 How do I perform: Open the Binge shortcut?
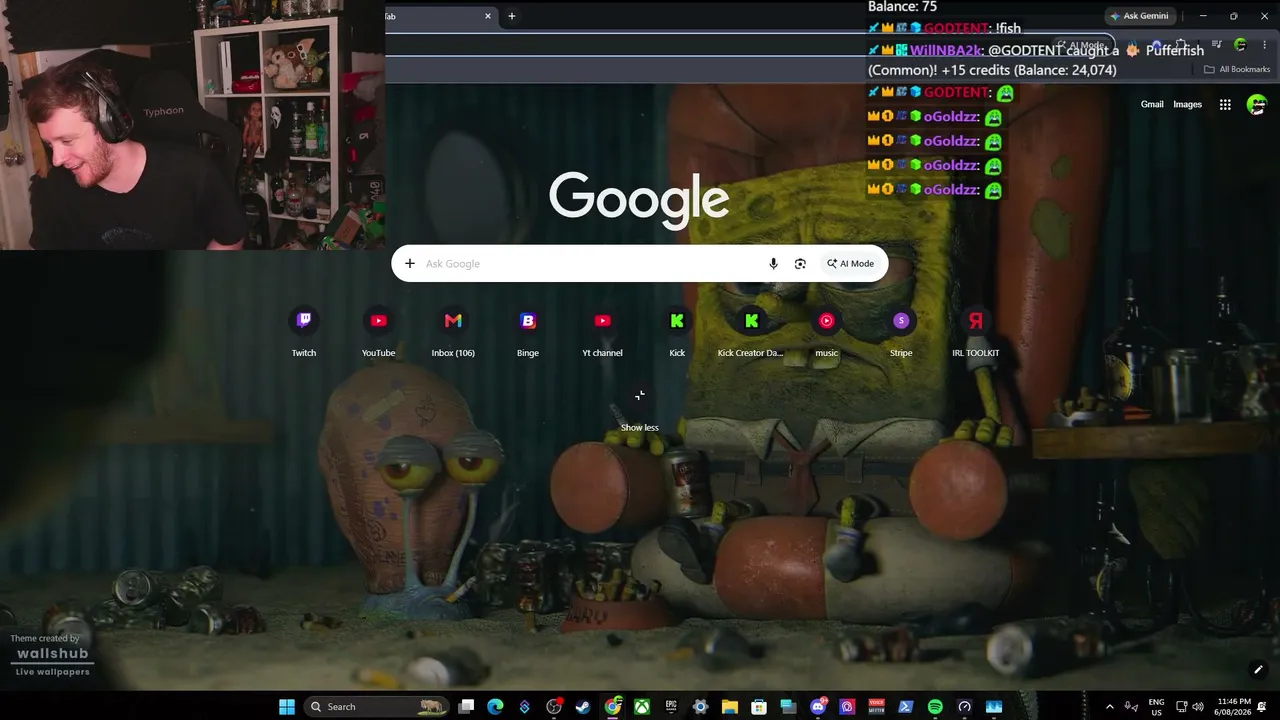coord(528,332)
